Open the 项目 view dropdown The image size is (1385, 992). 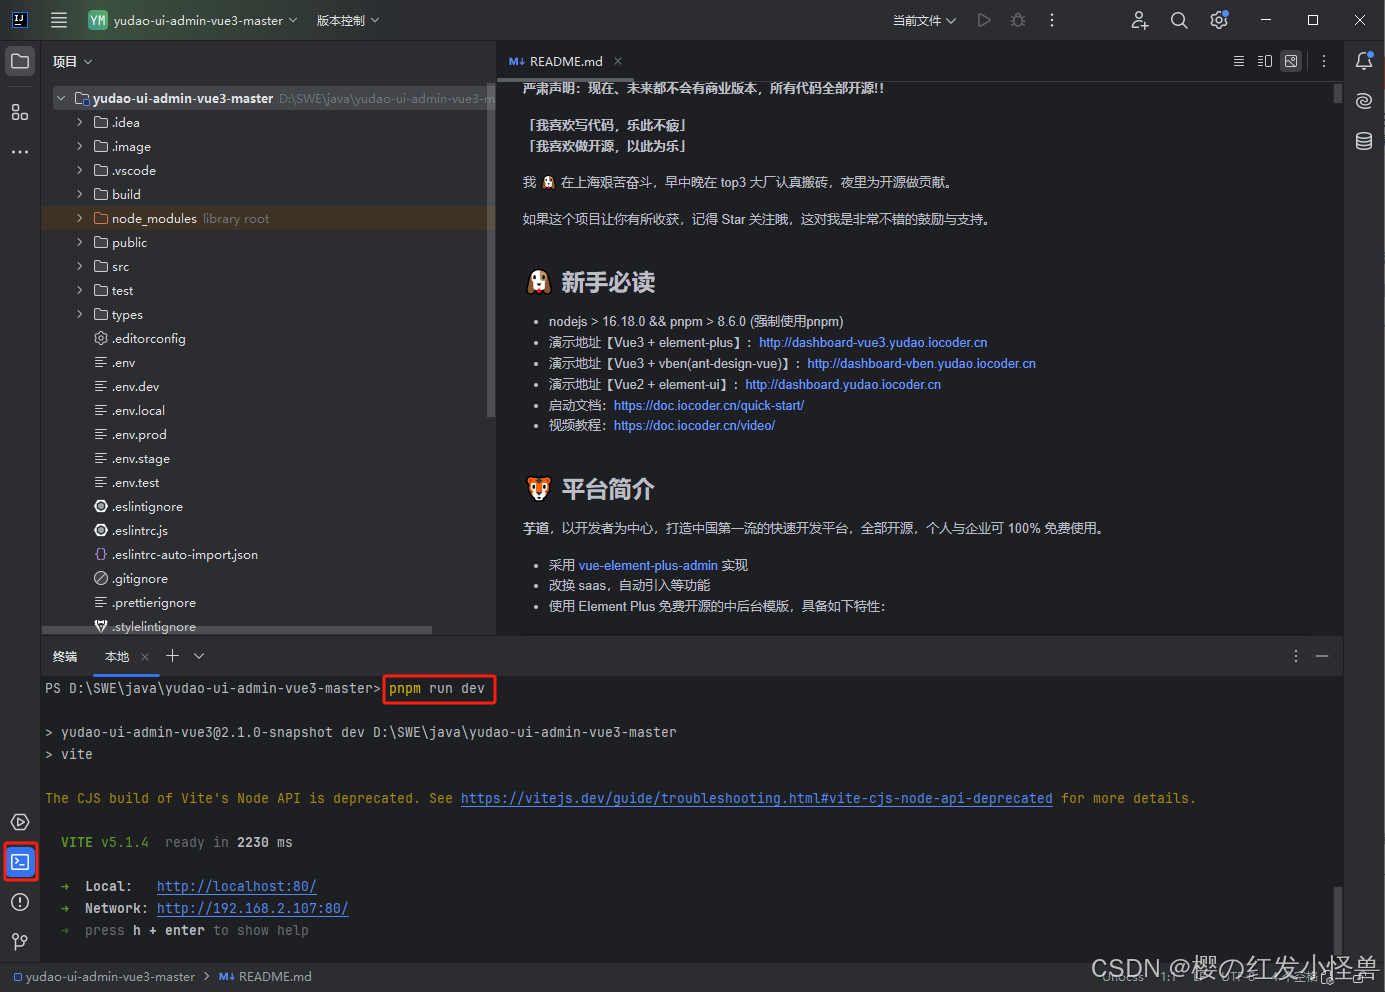(x=72, y=61)
